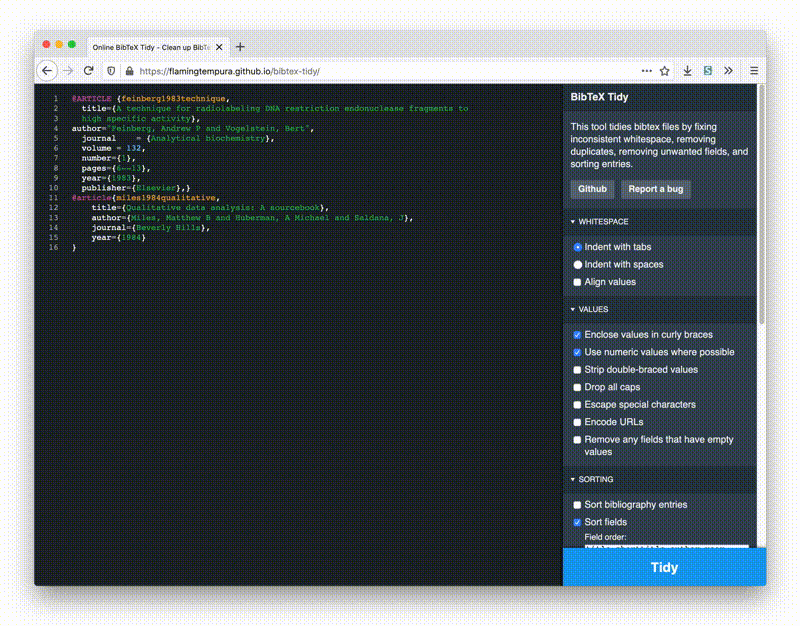The image size is (800, 626).
Task: Close the Online BibTeX Tidy tab
Action: (219, 47)
